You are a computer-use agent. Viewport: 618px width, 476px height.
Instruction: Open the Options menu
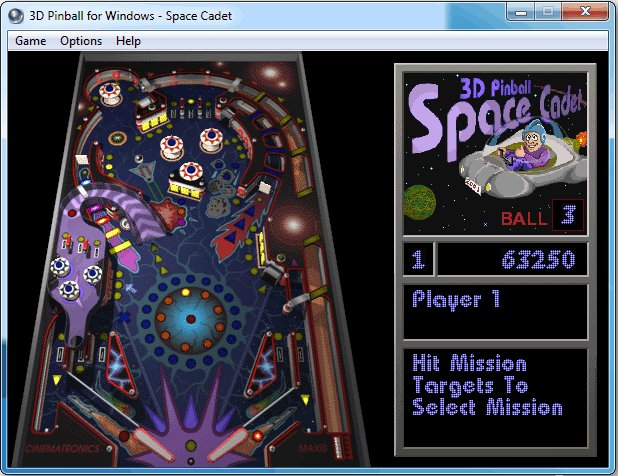pos(81,41)
